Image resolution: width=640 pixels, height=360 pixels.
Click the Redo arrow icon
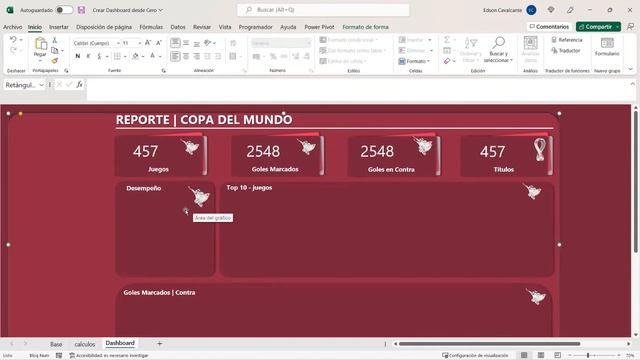13,50
